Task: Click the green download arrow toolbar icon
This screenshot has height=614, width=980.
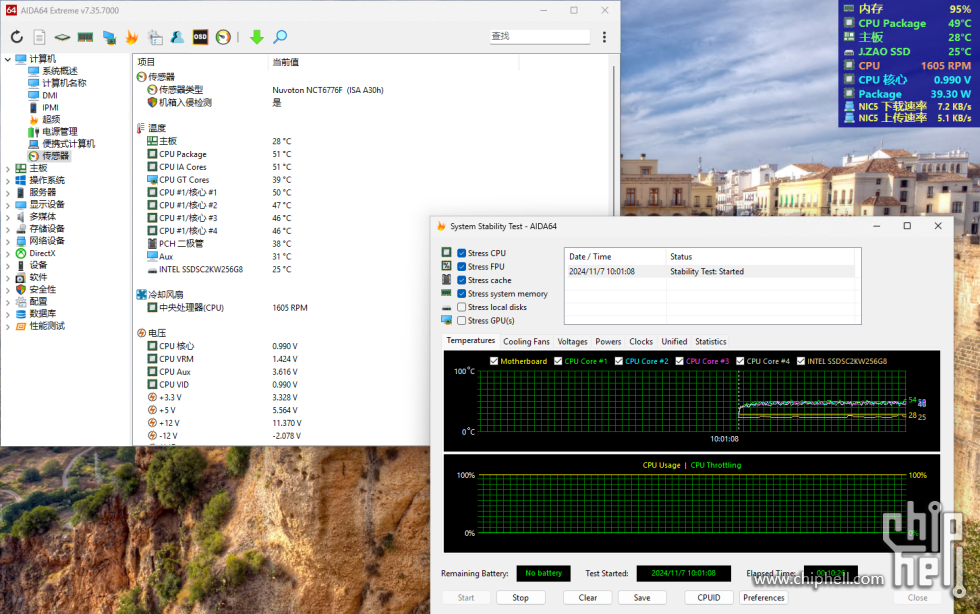Action: click(256, 37)
